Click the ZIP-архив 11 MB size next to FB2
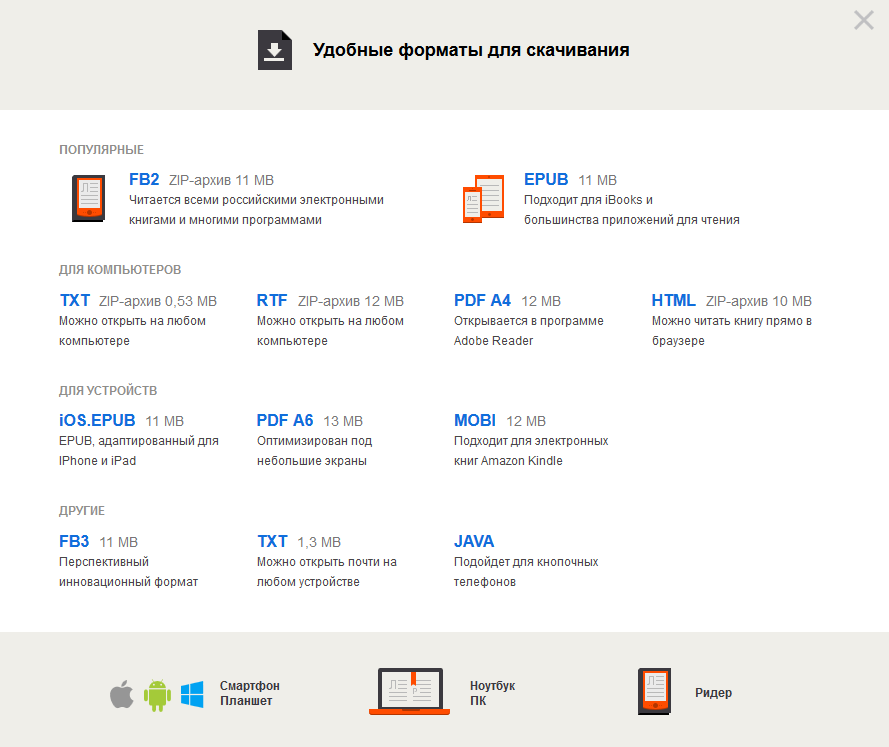 pos(222,180)
